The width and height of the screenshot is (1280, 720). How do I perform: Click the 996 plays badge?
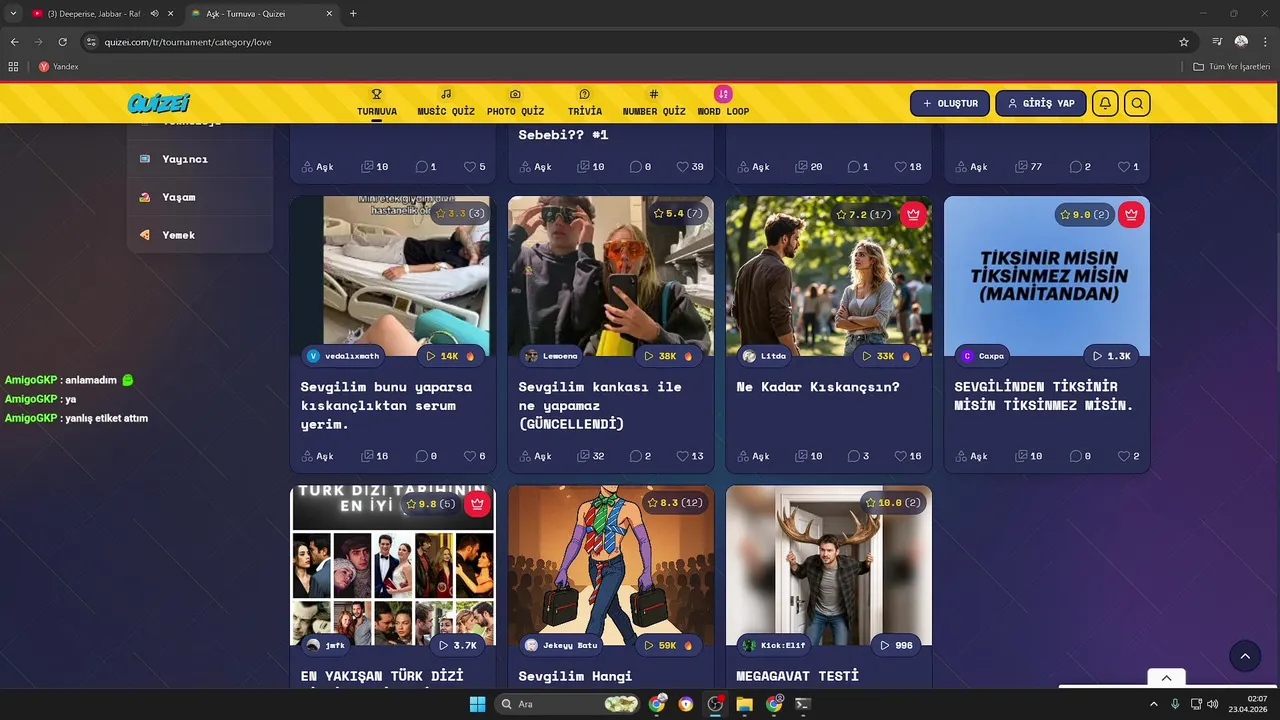pos(896,645)
